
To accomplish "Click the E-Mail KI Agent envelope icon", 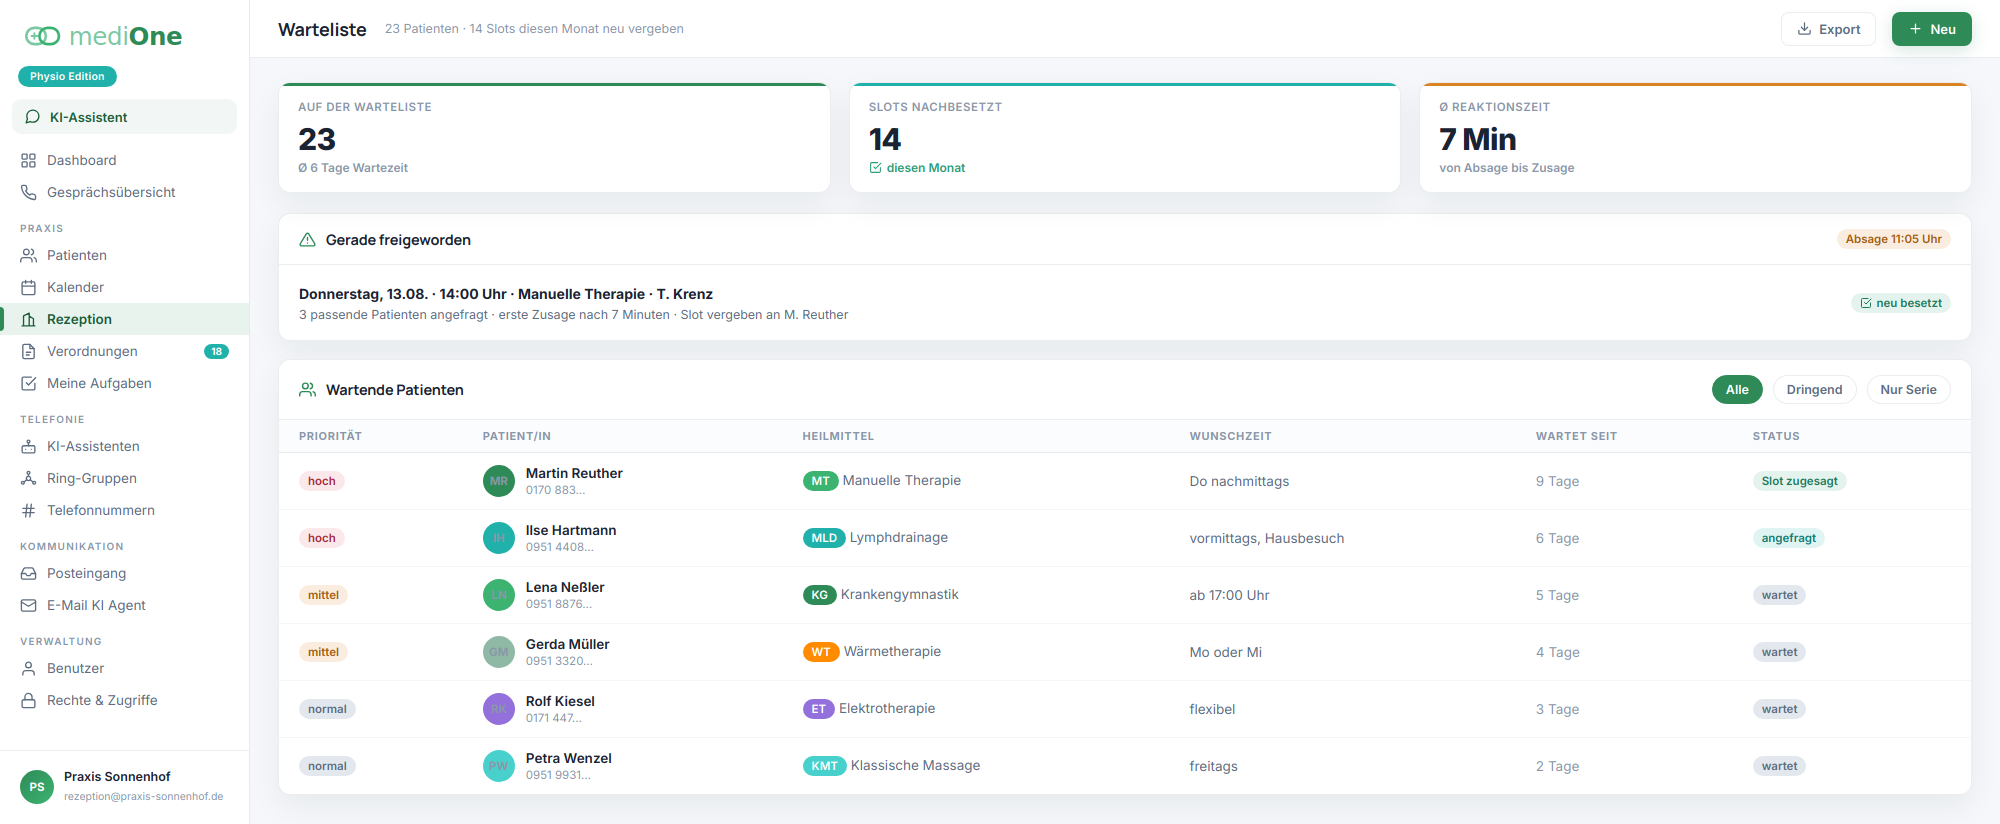I will pos(29,605).
